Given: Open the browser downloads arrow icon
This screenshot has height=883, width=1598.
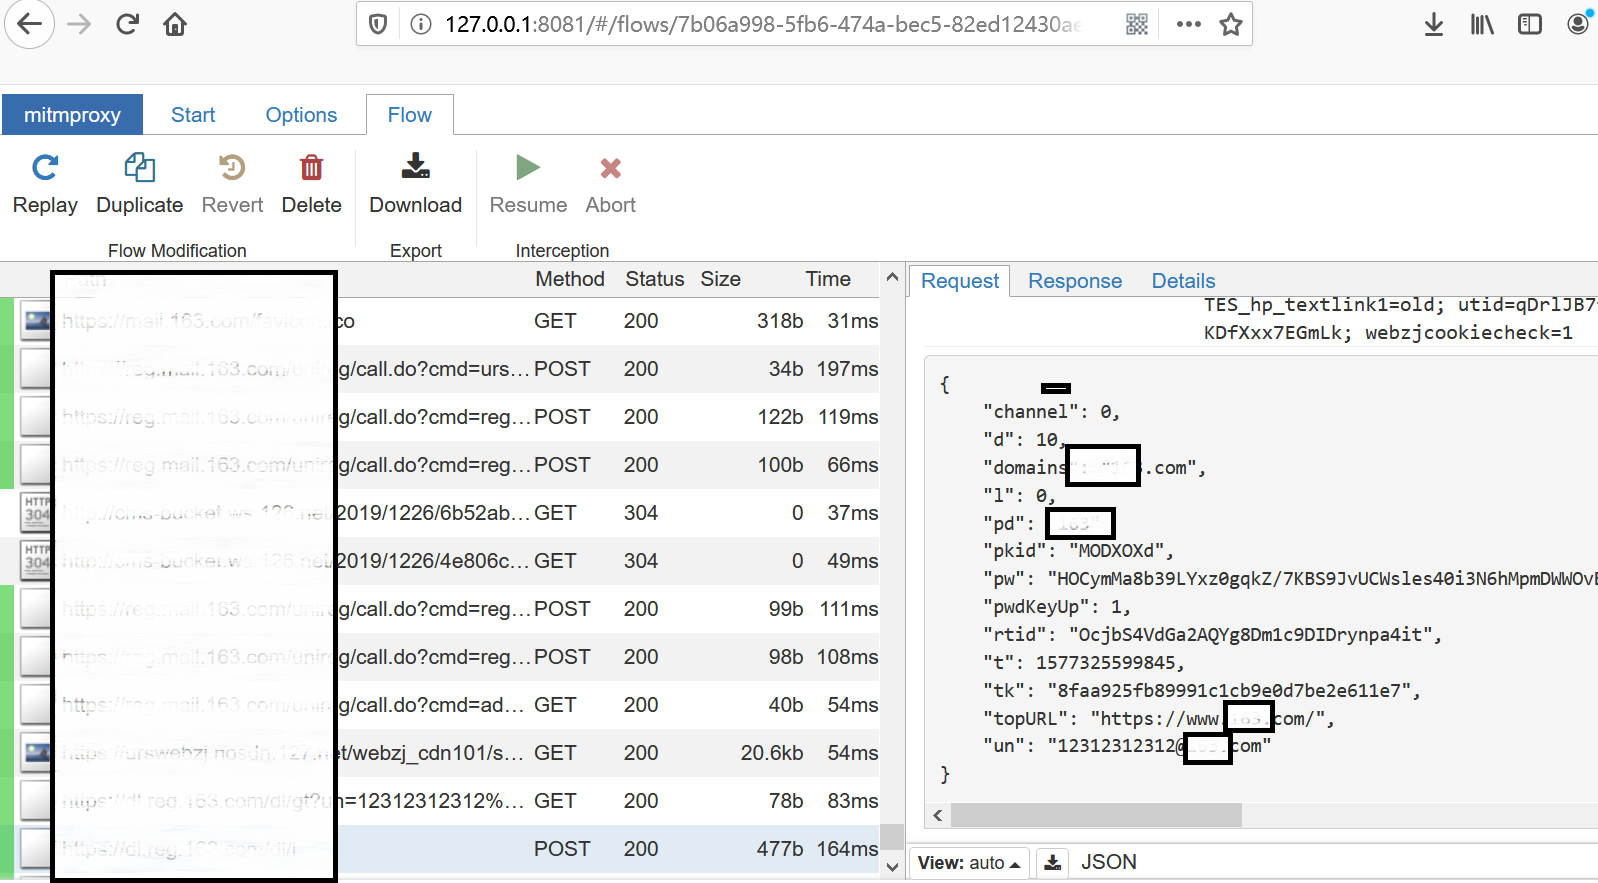Looking at the screenshot, I should pyautogui.click(x=1433, y=24).
